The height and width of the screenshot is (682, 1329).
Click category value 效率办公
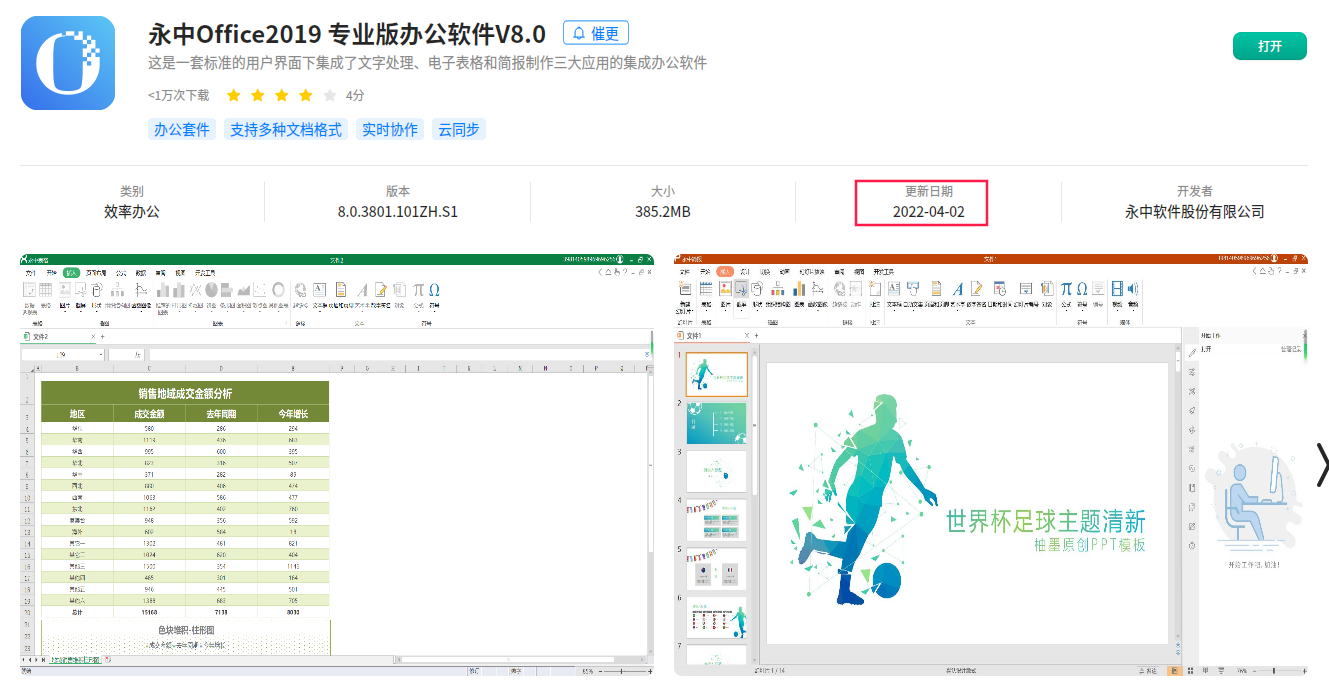[x=132, y=212]
